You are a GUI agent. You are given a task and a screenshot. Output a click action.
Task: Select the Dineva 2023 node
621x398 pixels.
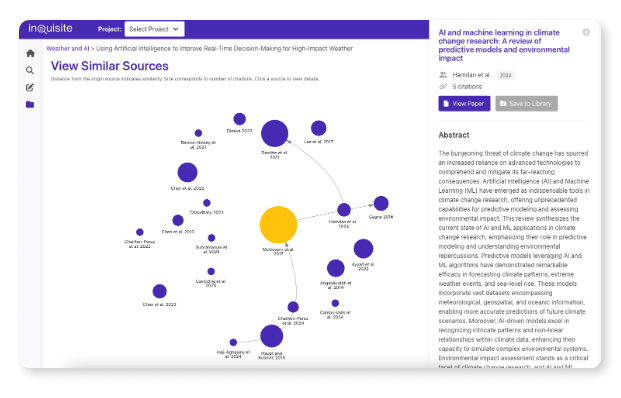pos(239,119)
